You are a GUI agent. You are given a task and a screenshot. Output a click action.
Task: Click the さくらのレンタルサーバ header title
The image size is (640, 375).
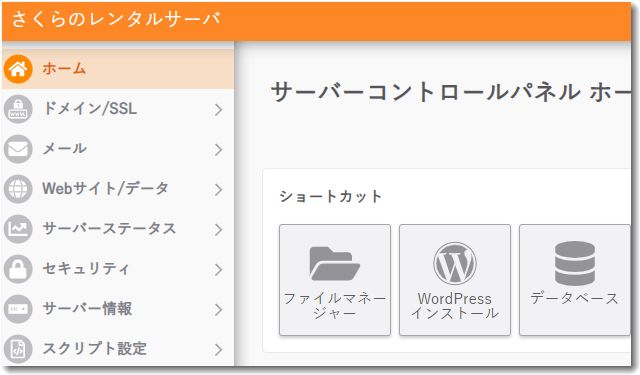tap(116, 19)
